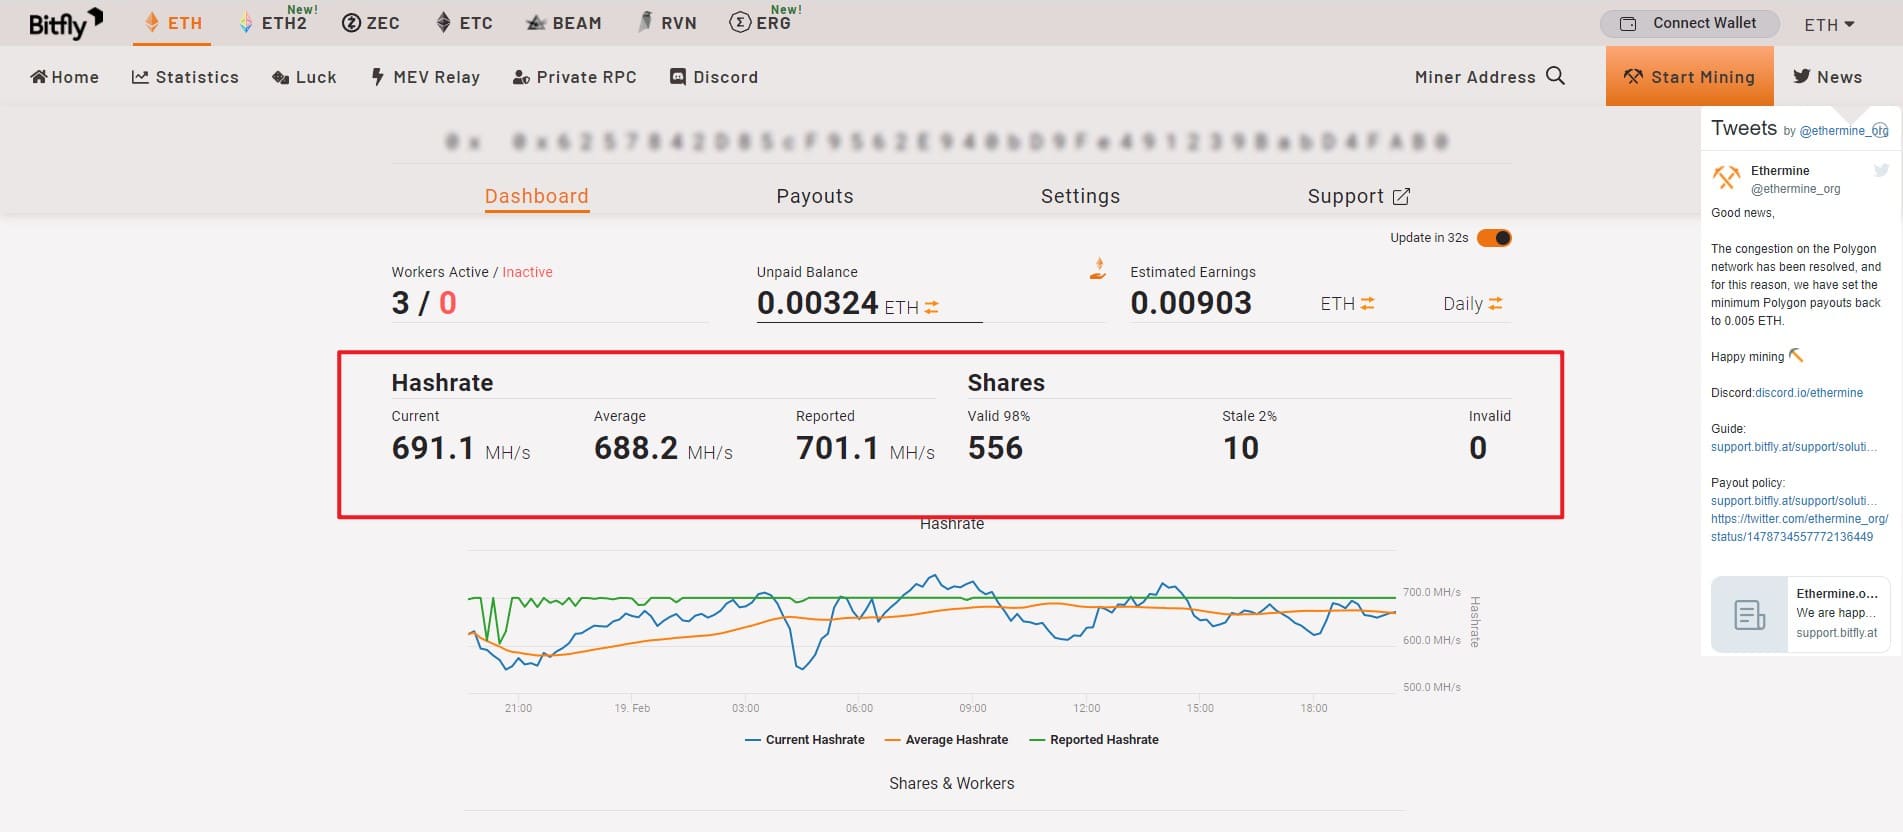This screenshot has width=1903, height=832.
Task: Click the Start Mining button
Action: coord(1689,76)
